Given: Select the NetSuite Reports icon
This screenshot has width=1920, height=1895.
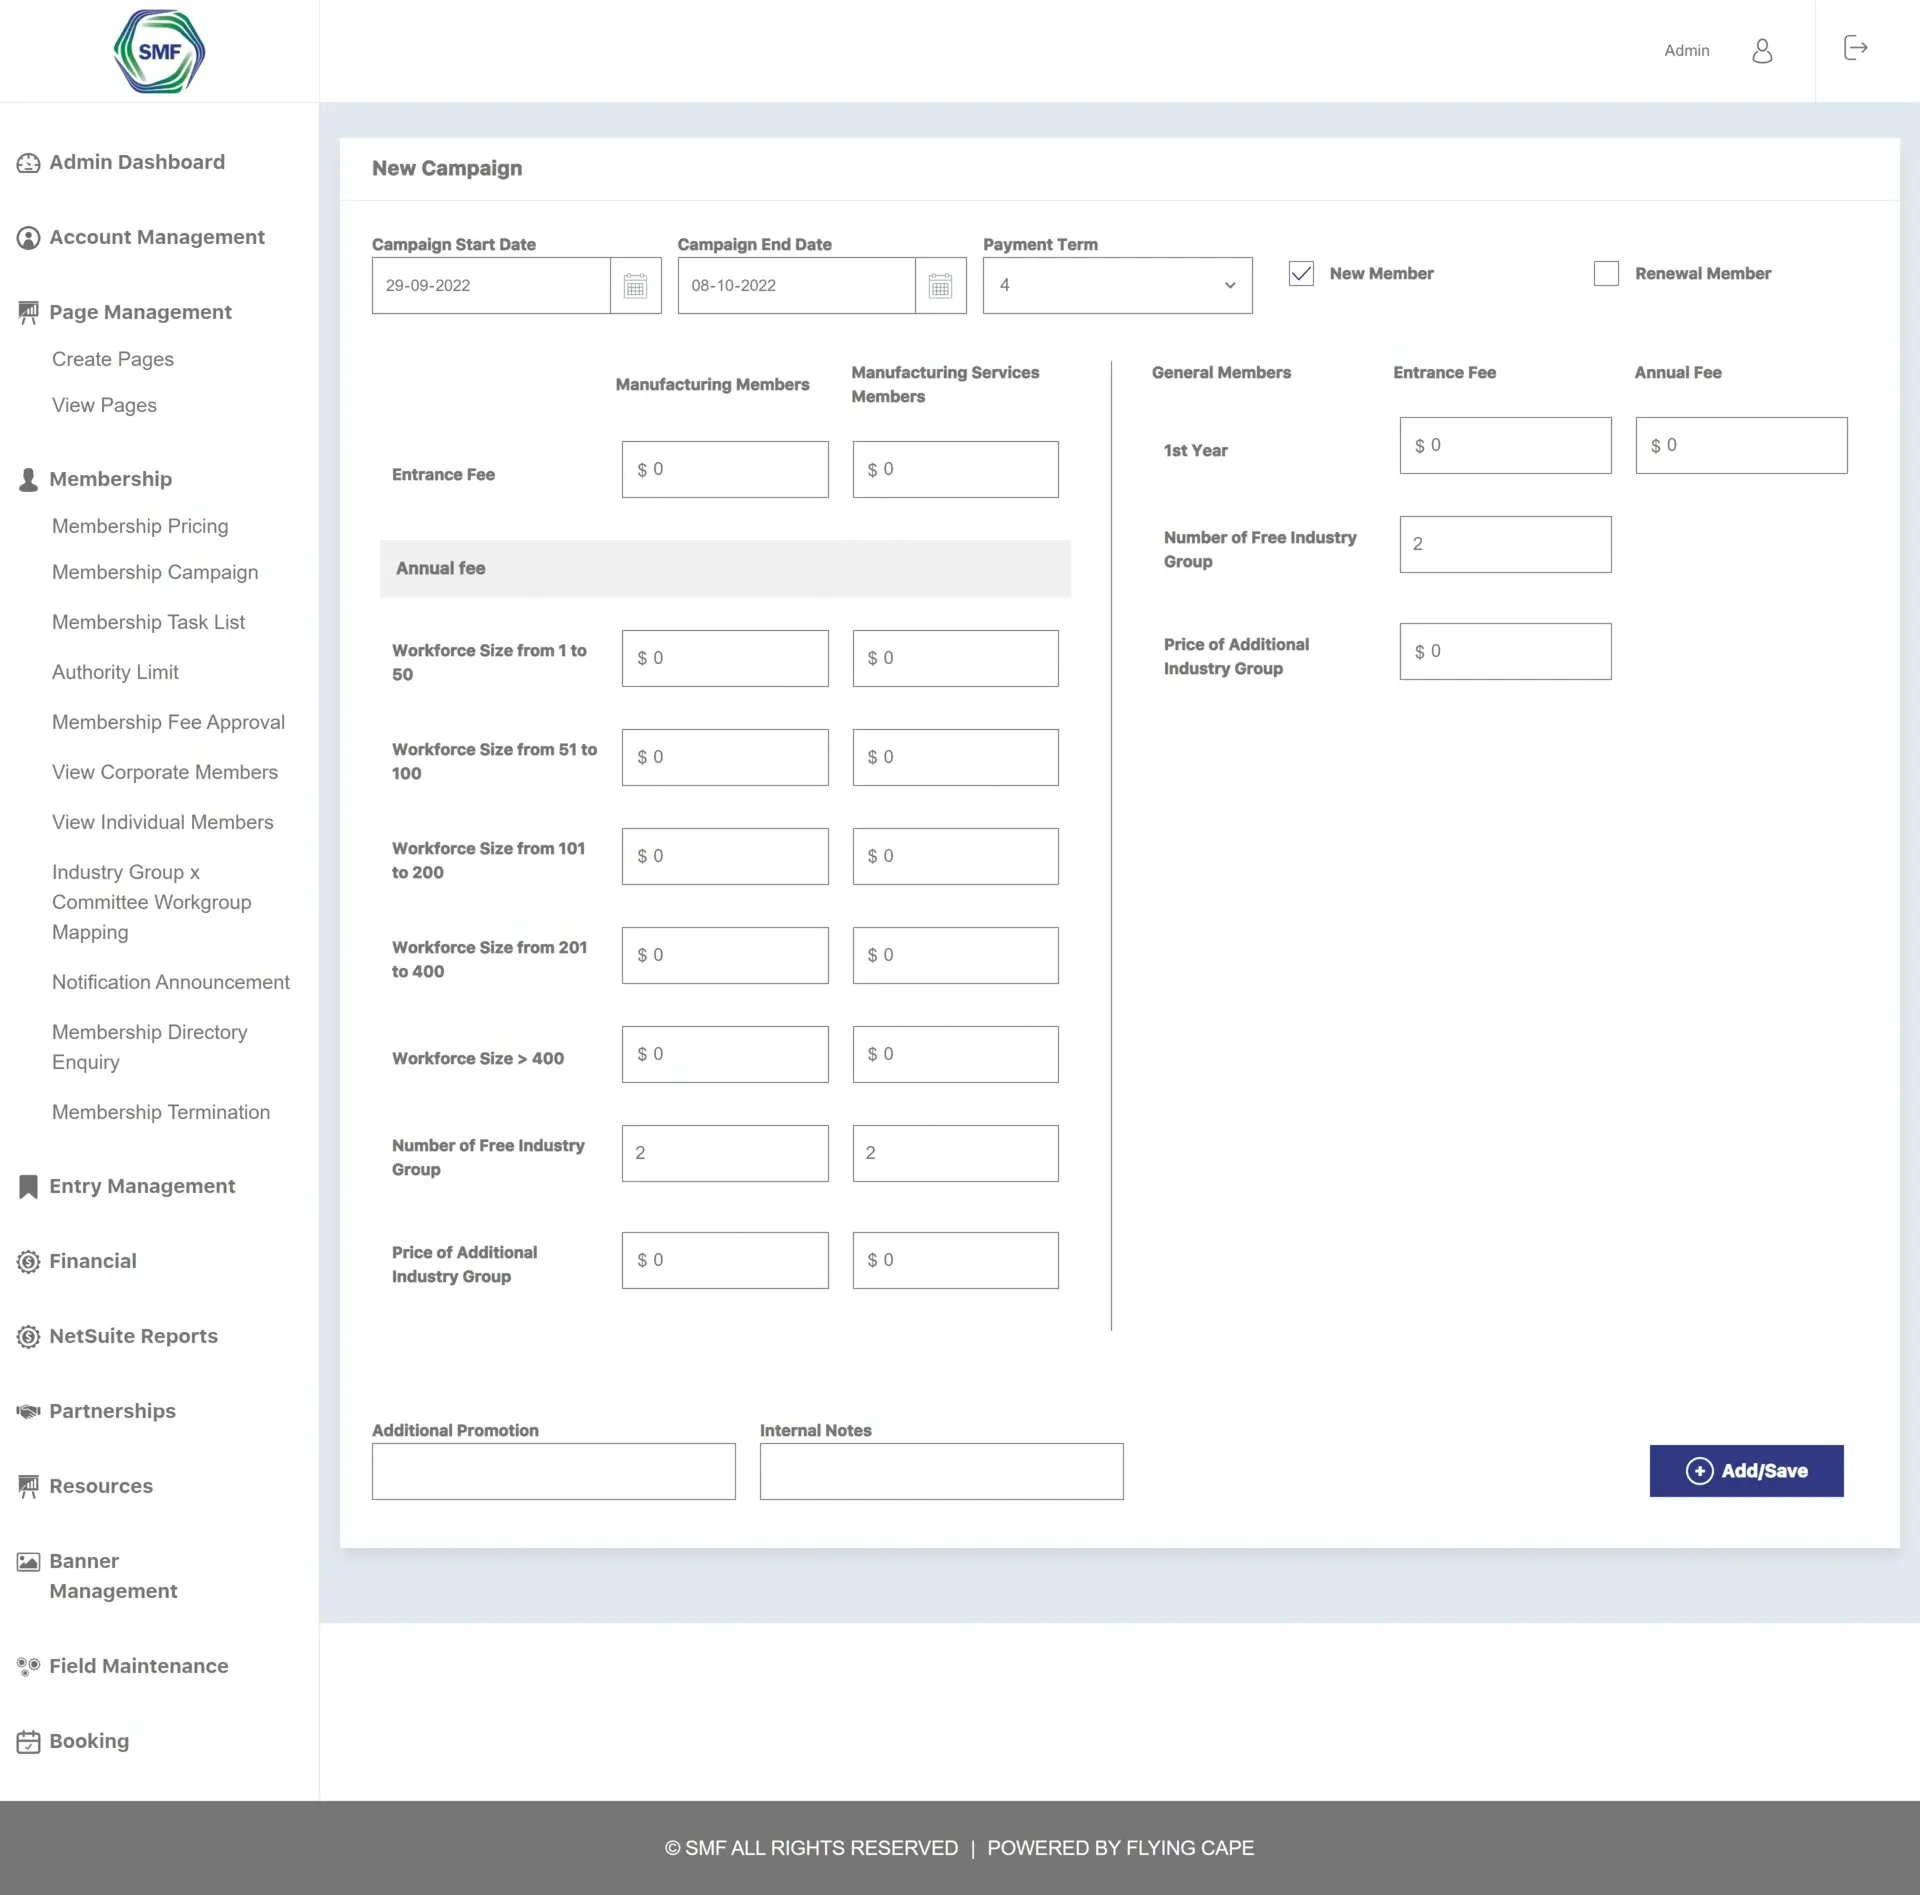Looking at the screenshot, I should (x=28, y=1336).
